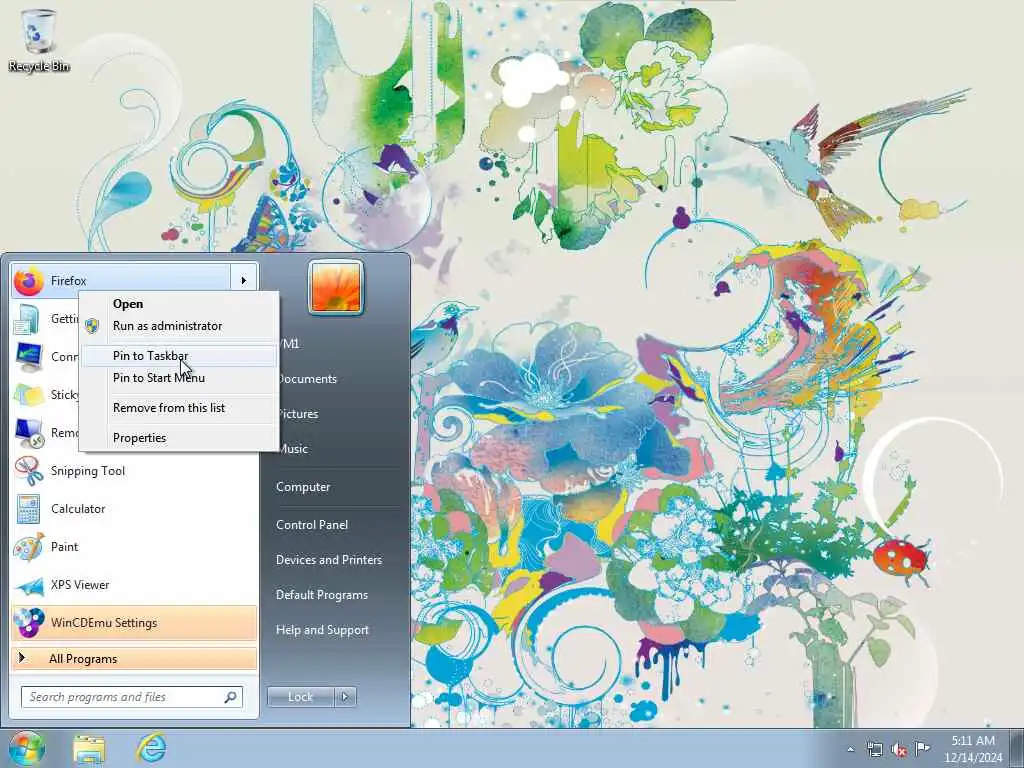Open the Documents link
1024x768 pixels.
click(x=308, y=379)
